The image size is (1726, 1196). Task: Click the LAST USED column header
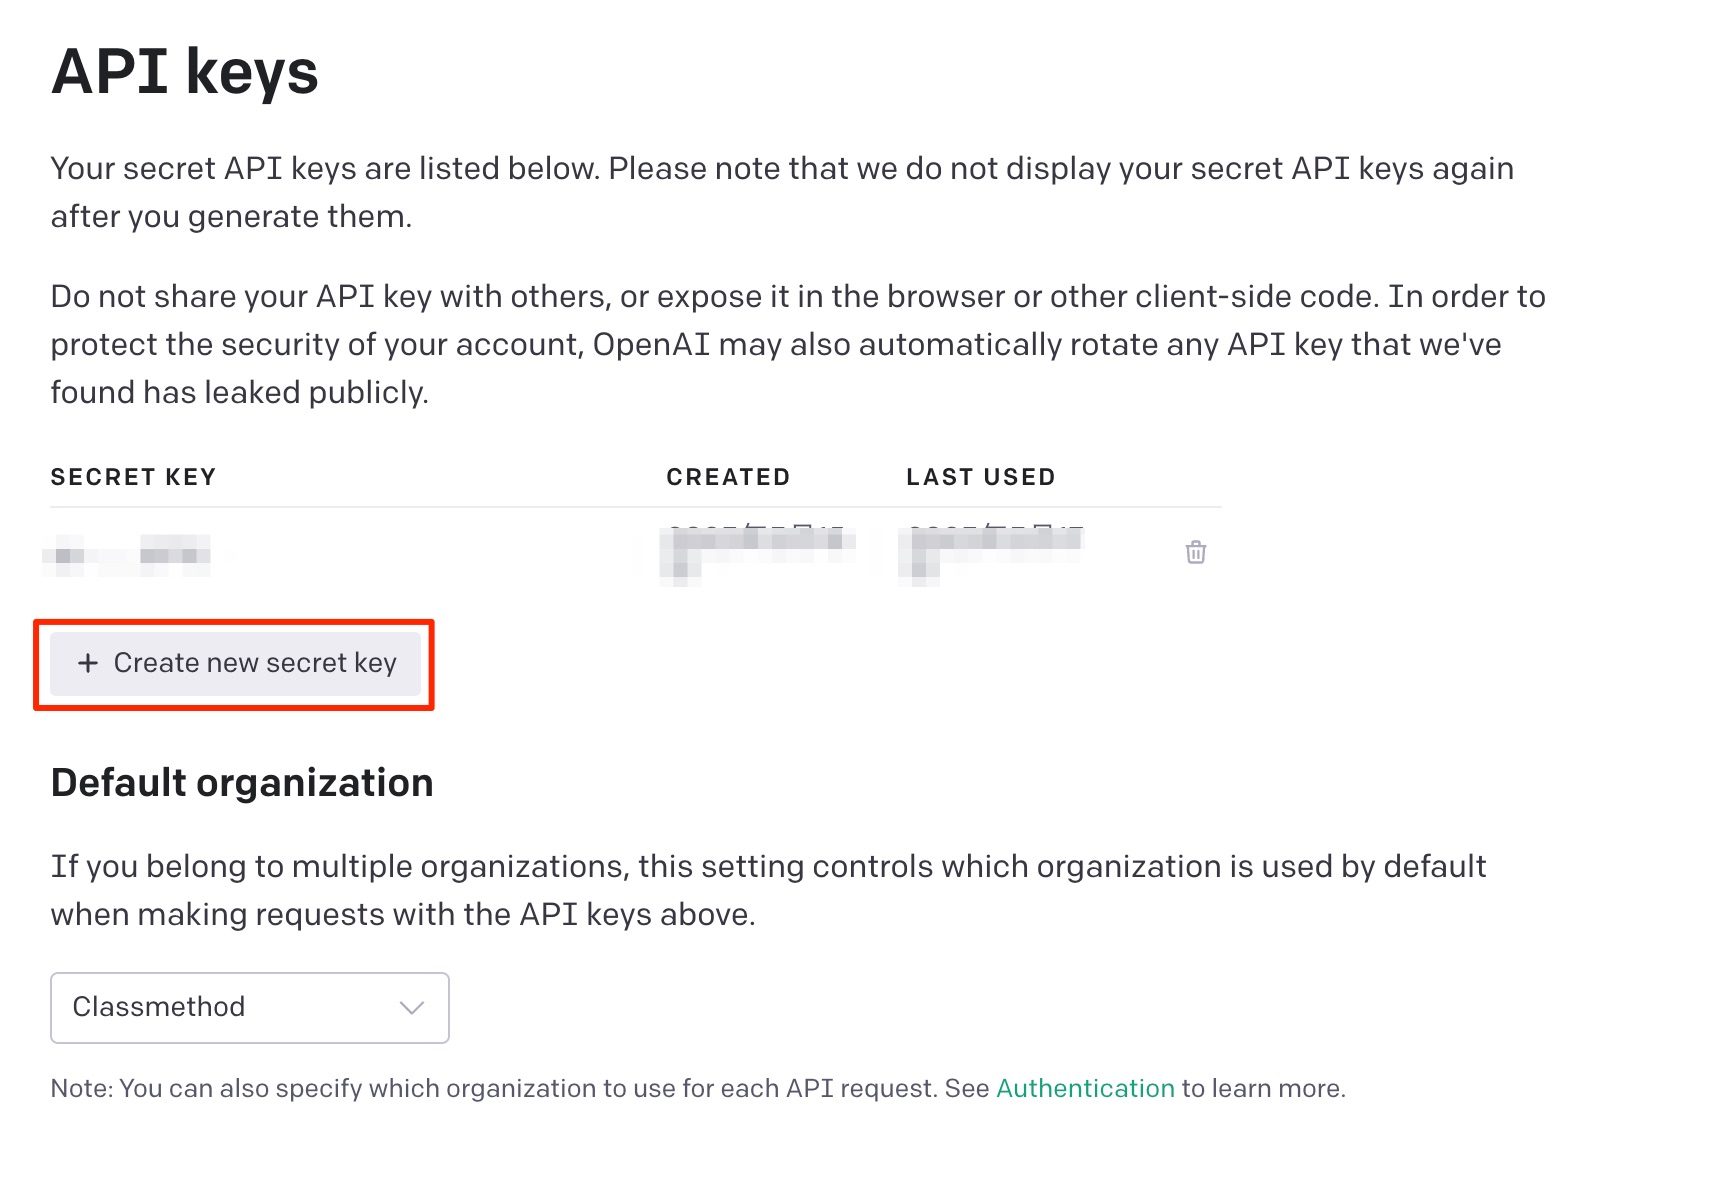981,477
